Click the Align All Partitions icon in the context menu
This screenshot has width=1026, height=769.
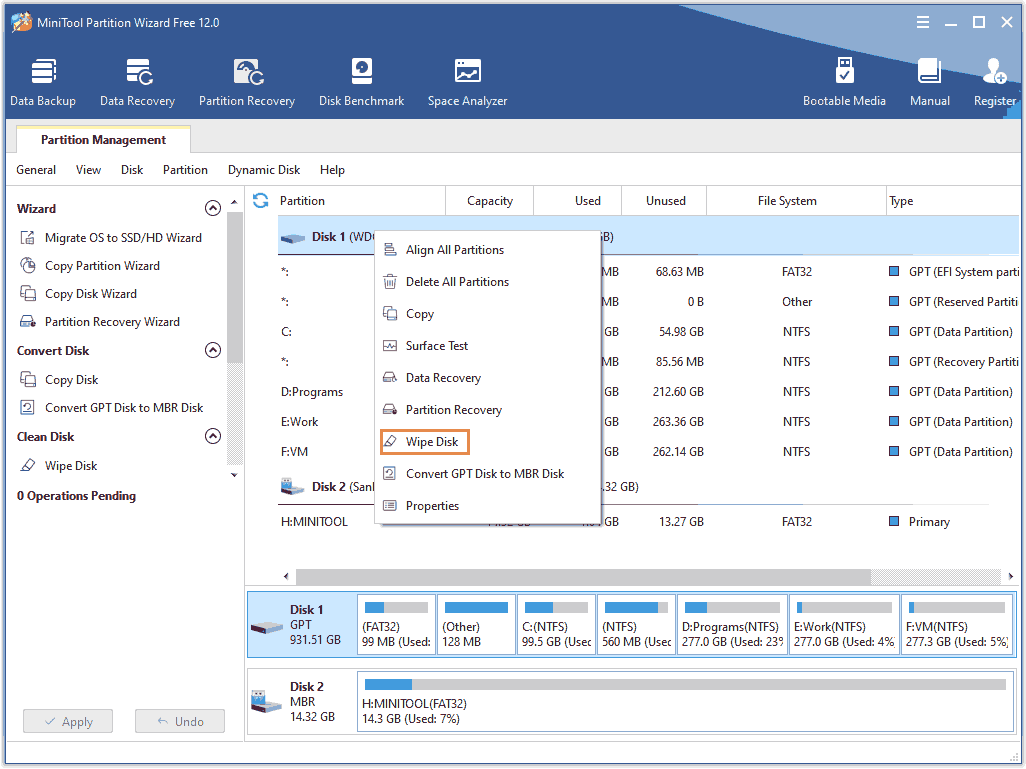click(390, 249)
